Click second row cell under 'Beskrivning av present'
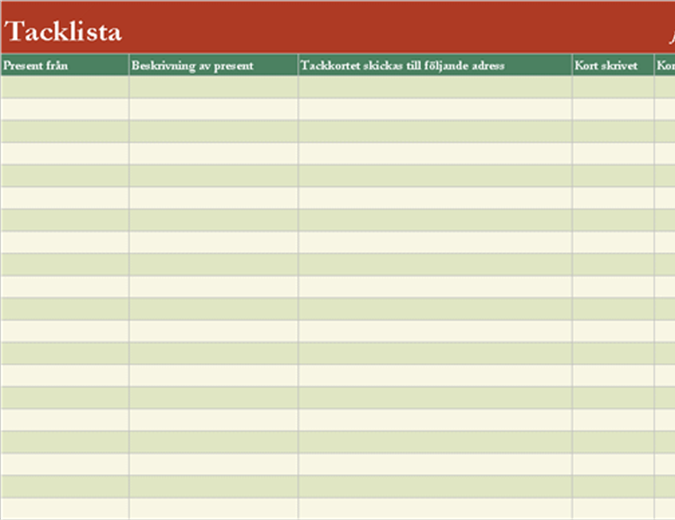 (213, 109)
